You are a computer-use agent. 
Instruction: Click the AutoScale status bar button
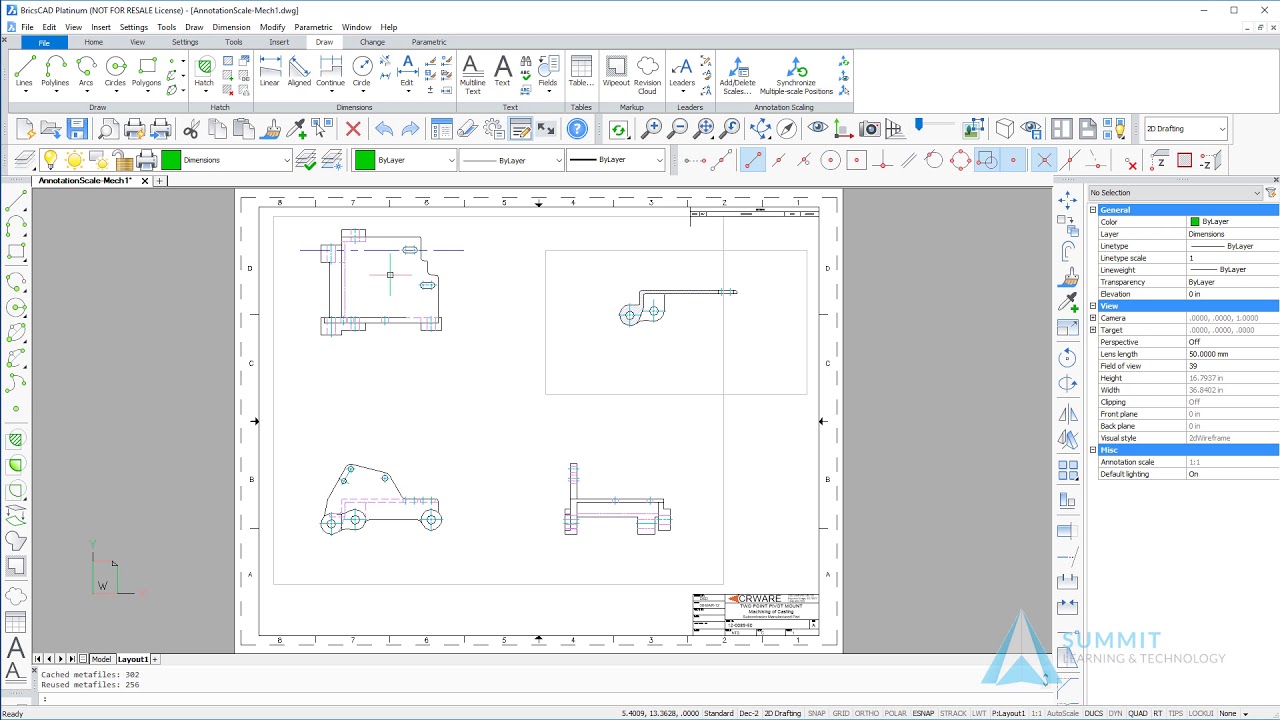coord(1062,713)
